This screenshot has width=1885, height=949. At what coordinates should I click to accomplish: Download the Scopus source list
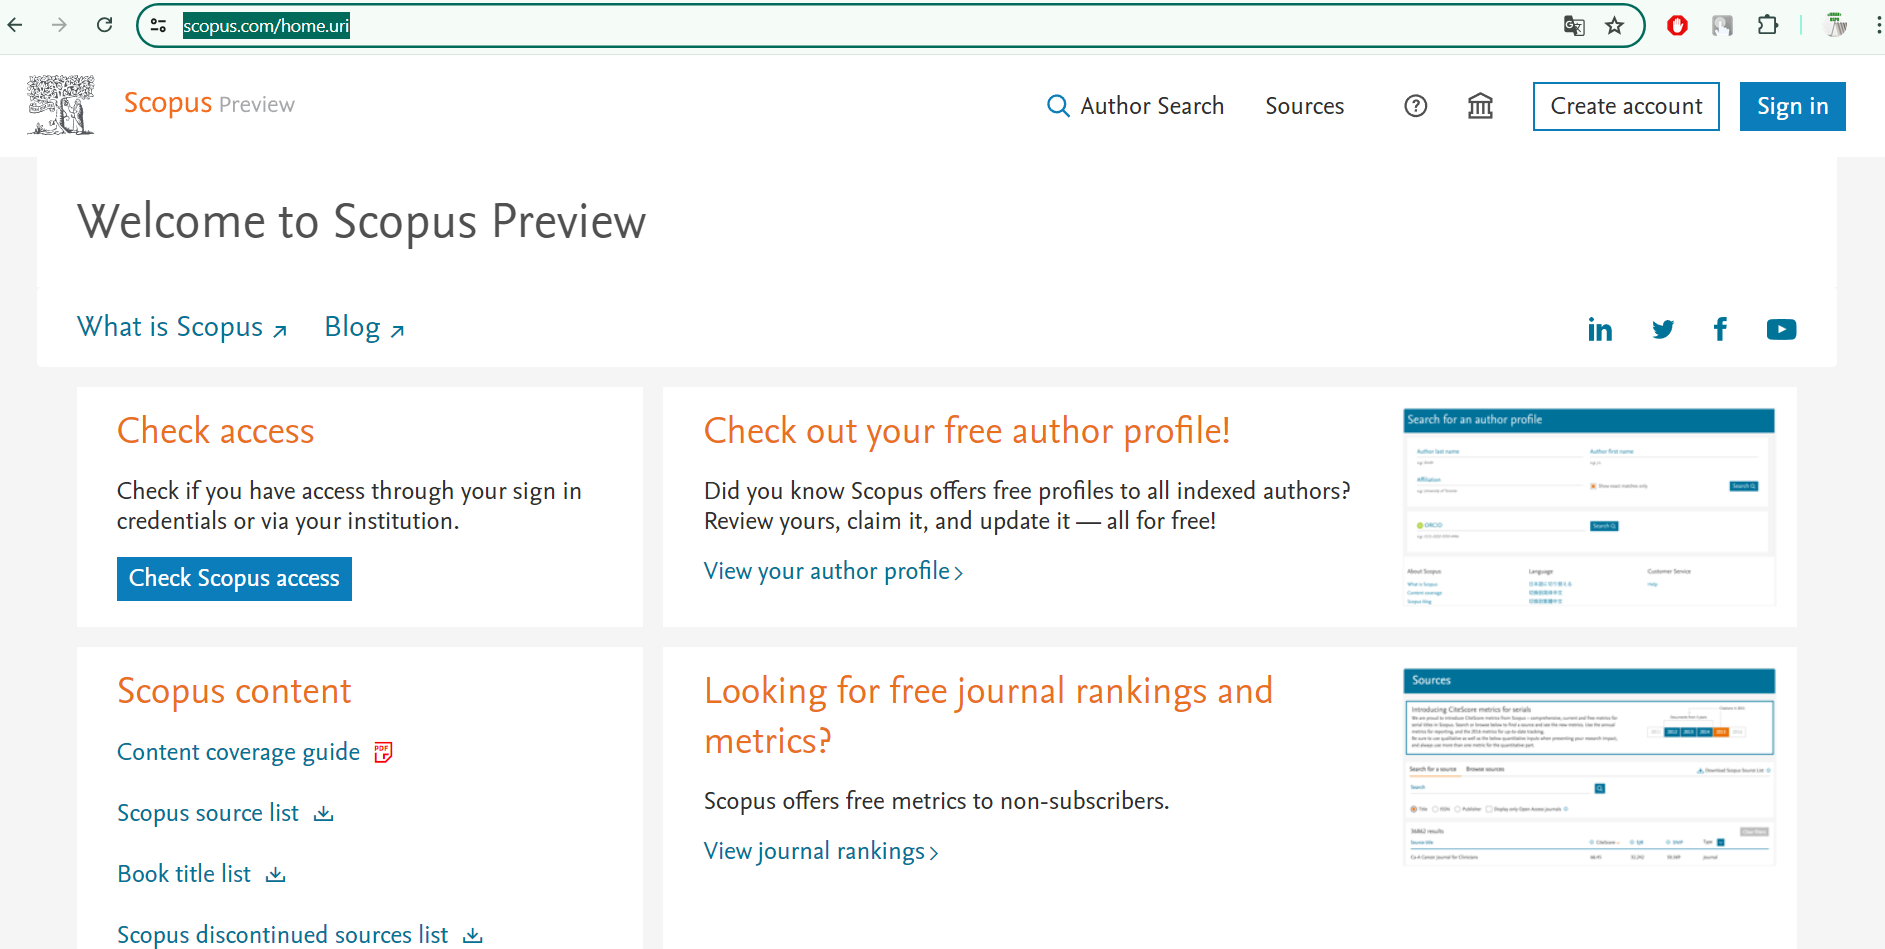208,813
